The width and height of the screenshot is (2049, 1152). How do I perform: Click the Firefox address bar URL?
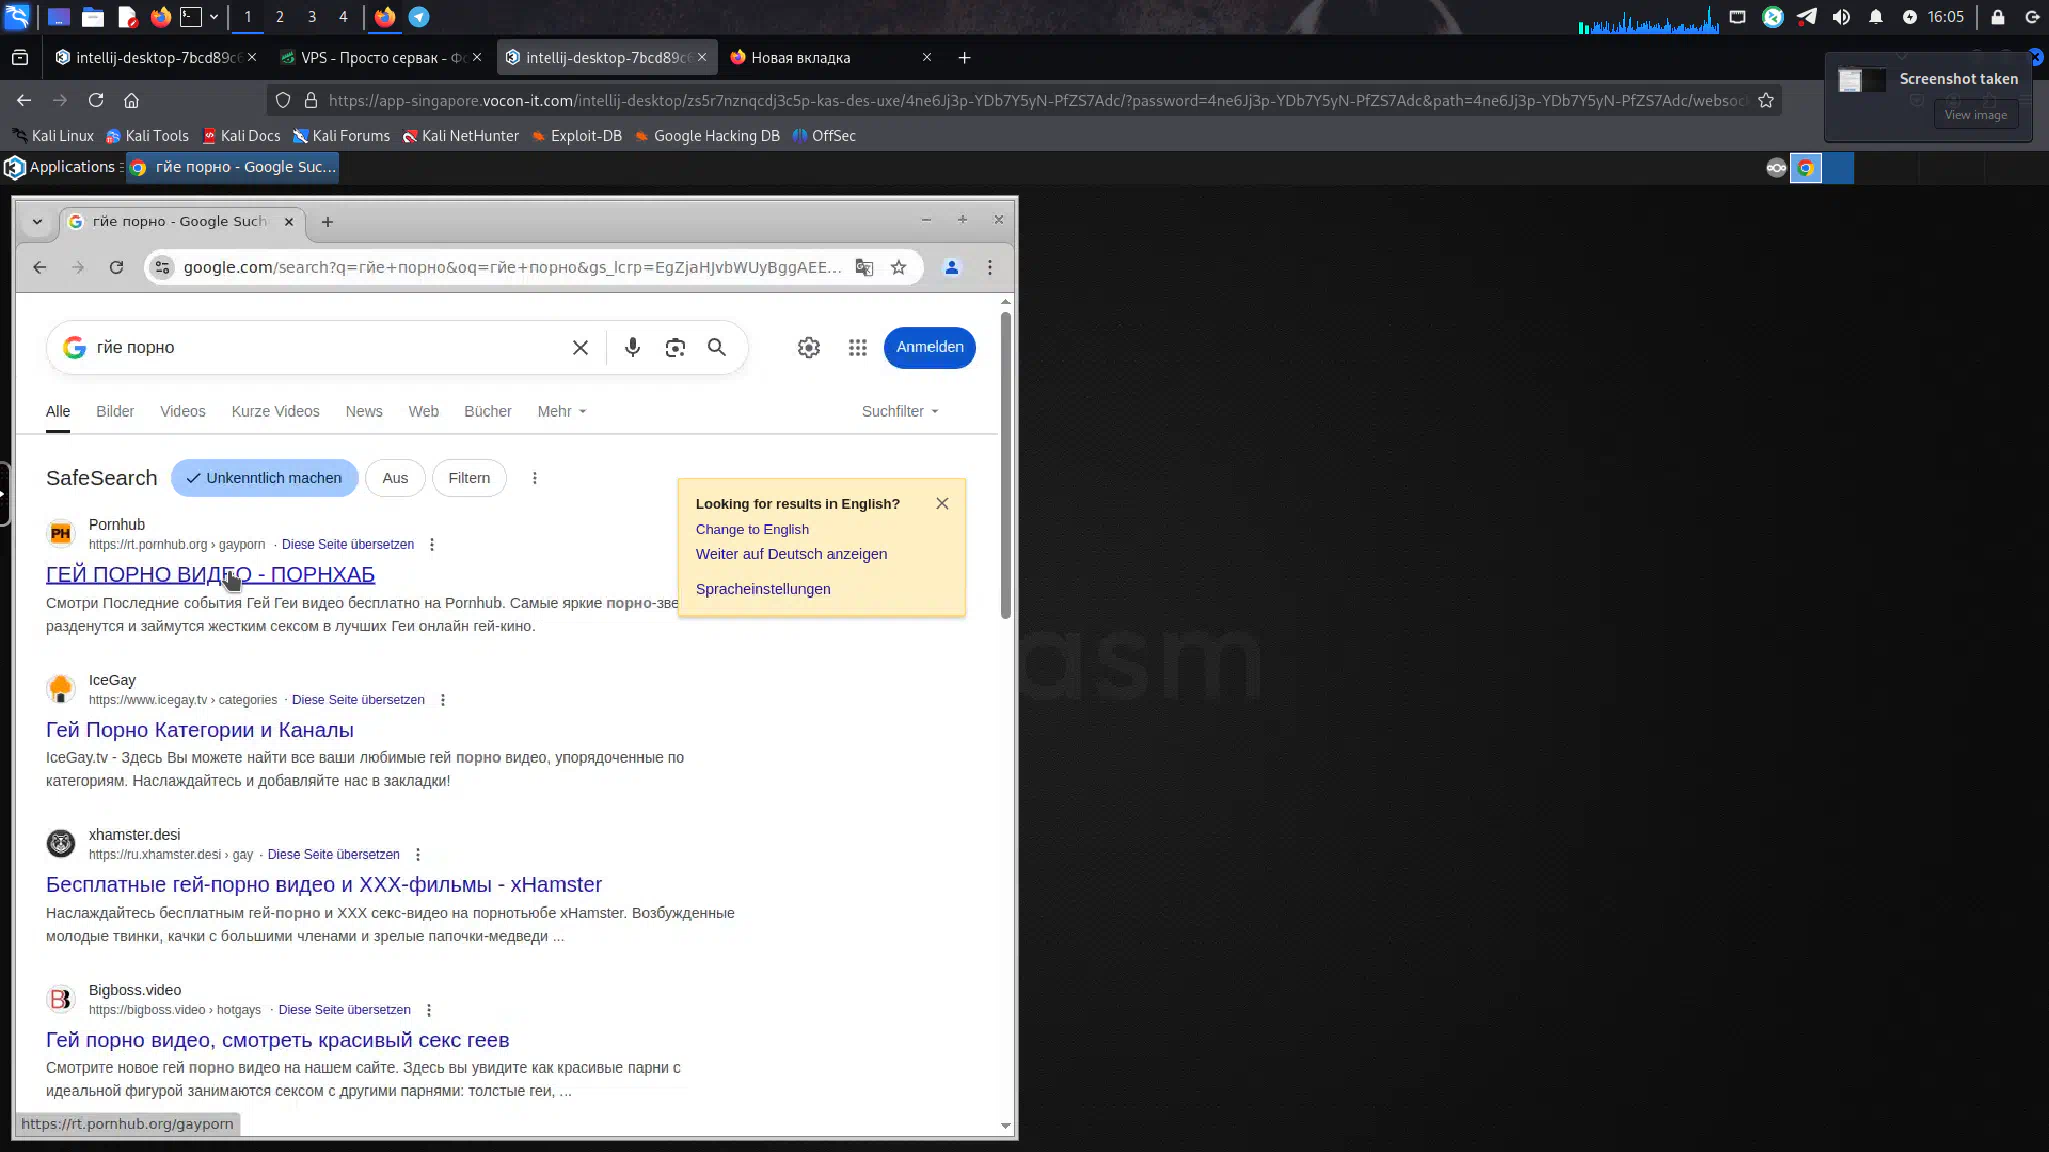click(1037, 100)
